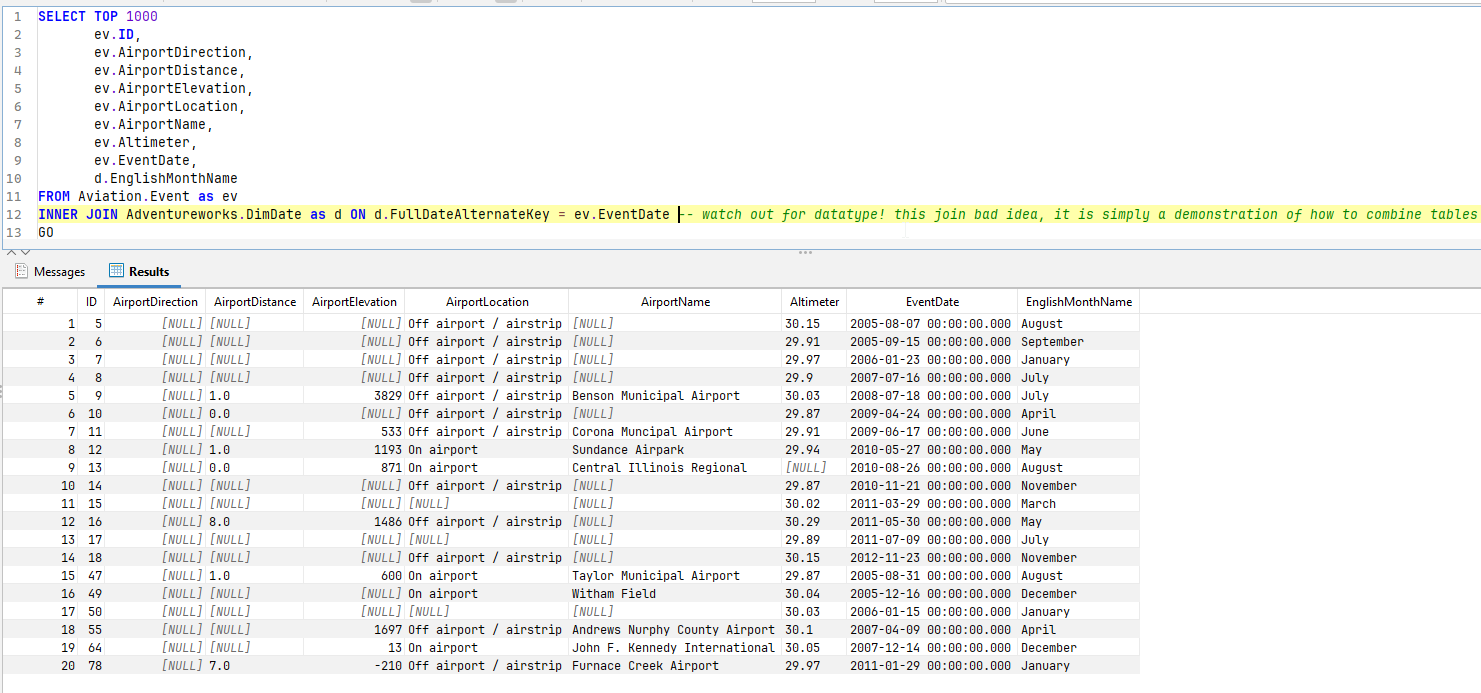Viewport: 1481px width, 693px height.
Task: Sort by the AirportName column header
Action: (674, 302)
